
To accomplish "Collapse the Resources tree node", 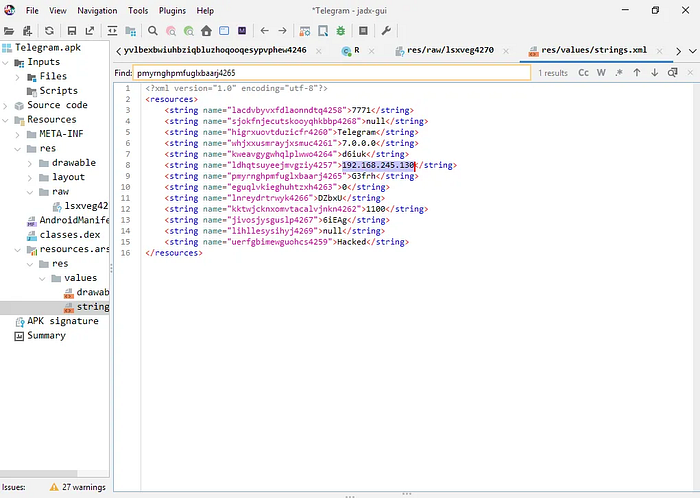I will [6, 120].
